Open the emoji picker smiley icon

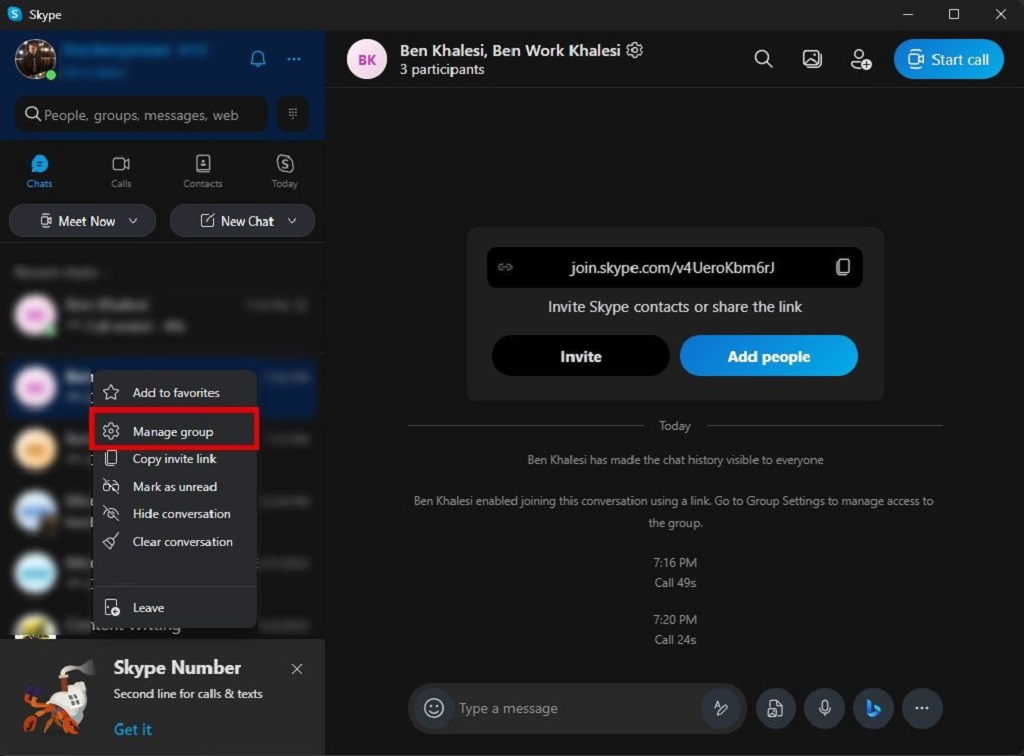coord(434,708)
